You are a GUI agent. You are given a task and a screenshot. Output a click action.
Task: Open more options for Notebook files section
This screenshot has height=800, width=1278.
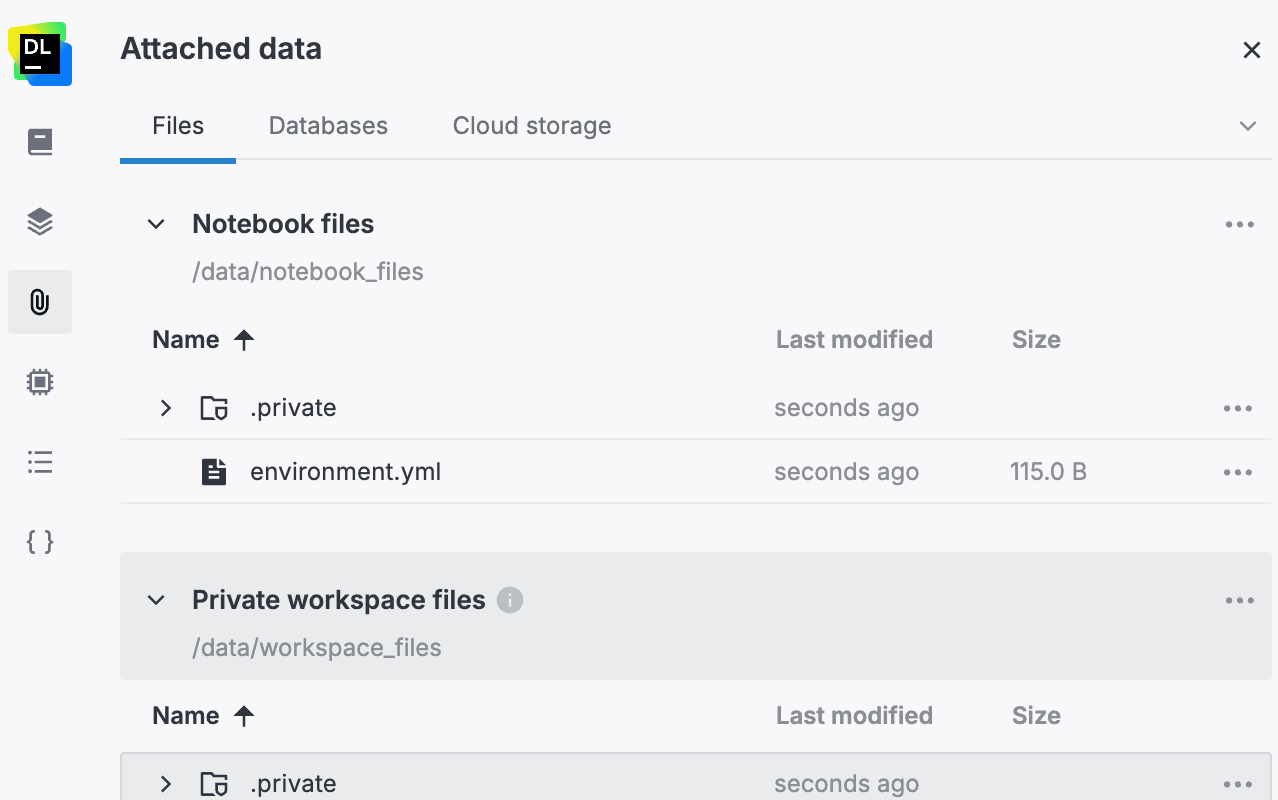tap(1239, 225)
